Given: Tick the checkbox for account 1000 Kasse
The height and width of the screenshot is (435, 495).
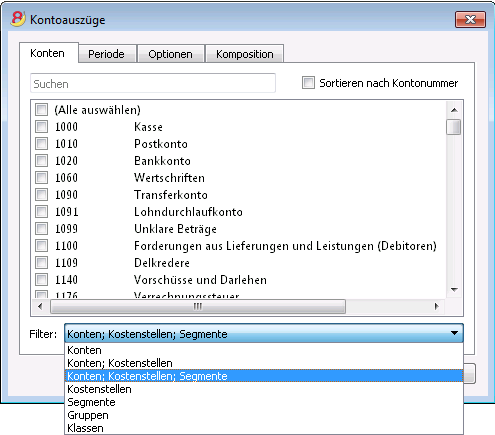Looking at the screenshot, I should pos(42,127).
